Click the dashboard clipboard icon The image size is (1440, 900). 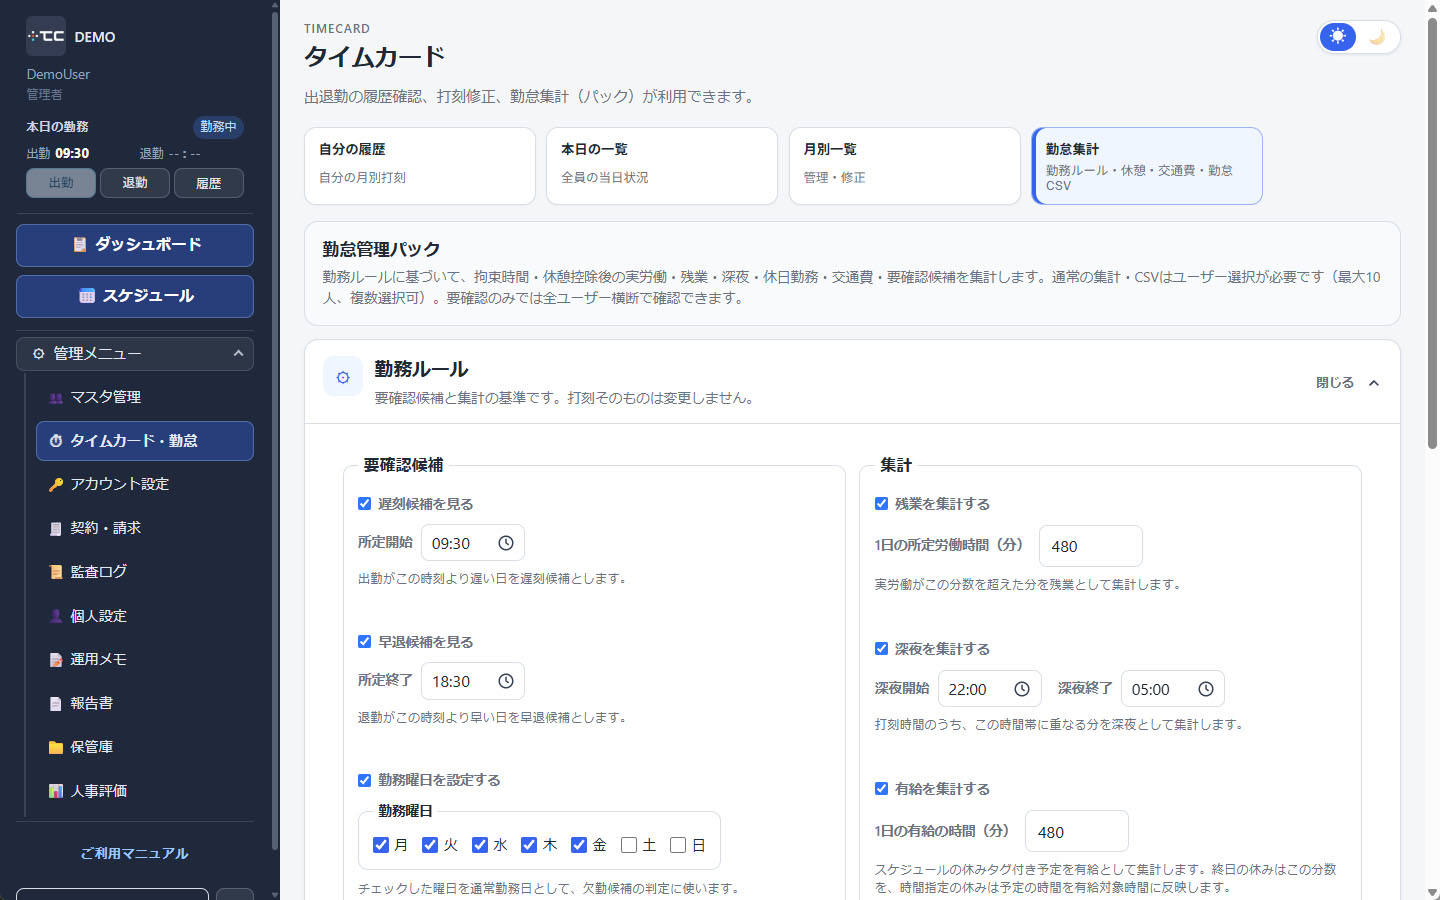point(80,245)
